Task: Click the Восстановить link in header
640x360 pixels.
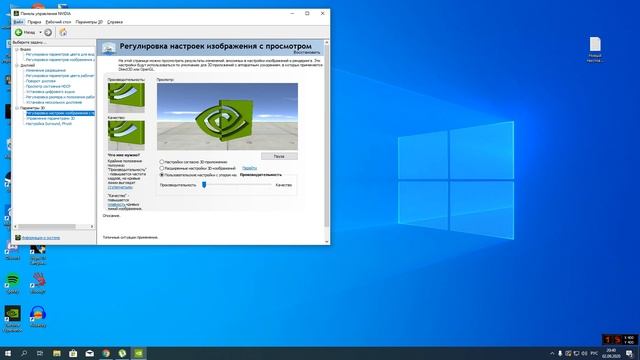Action: [x=307, y=53]
